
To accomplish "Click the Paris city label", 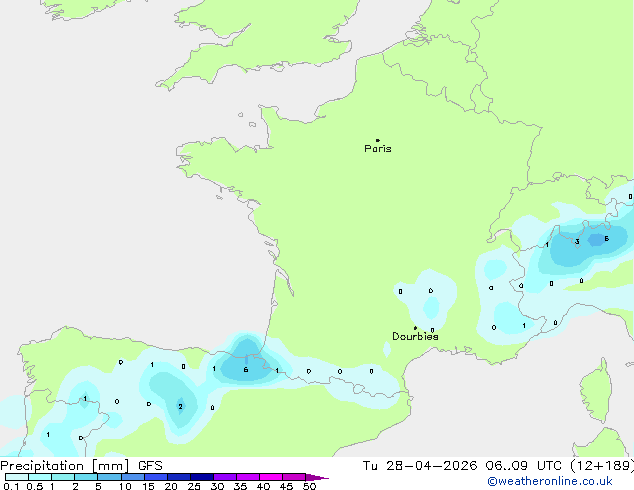I will coord(378,149).
